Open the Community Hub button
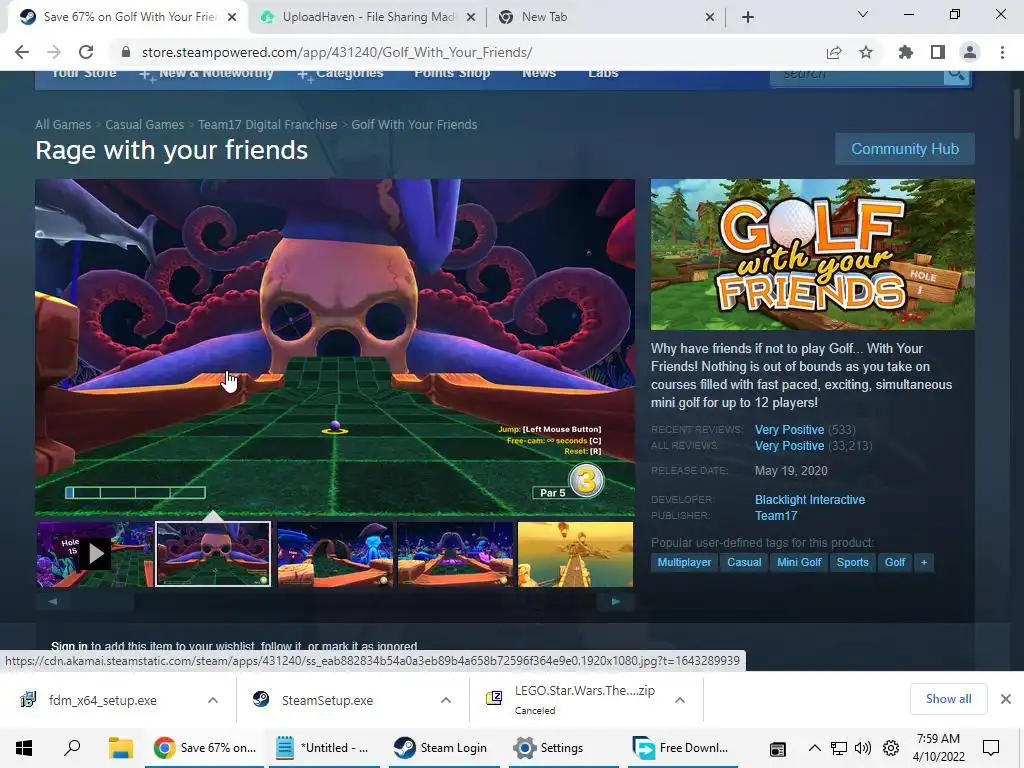This screenshot has height=768, width=1024. pyautogui.click(x=904, y=149)
